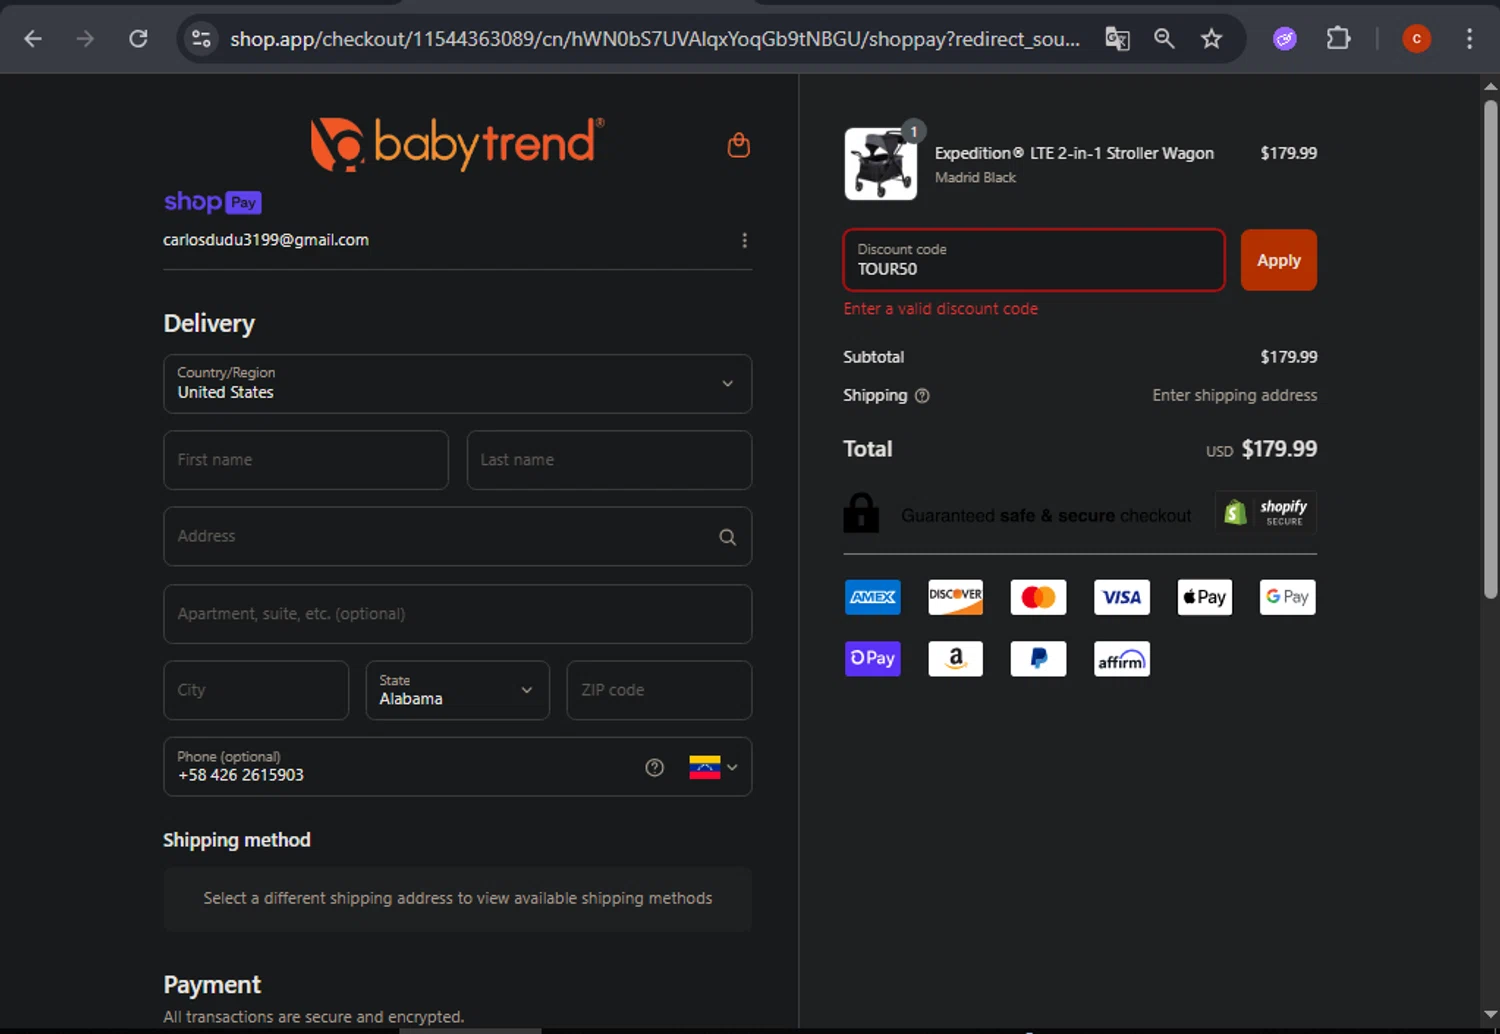This screenshot has height=1034, width=1500.
Task: Open the phone country flag selector
Action: (714, 767)
